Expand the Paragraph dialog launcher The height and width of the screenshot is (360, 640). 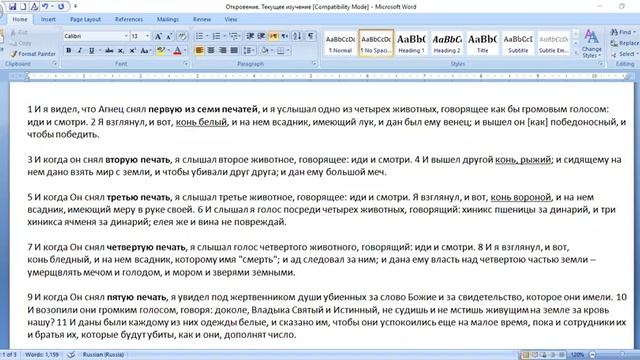point(314,64)
